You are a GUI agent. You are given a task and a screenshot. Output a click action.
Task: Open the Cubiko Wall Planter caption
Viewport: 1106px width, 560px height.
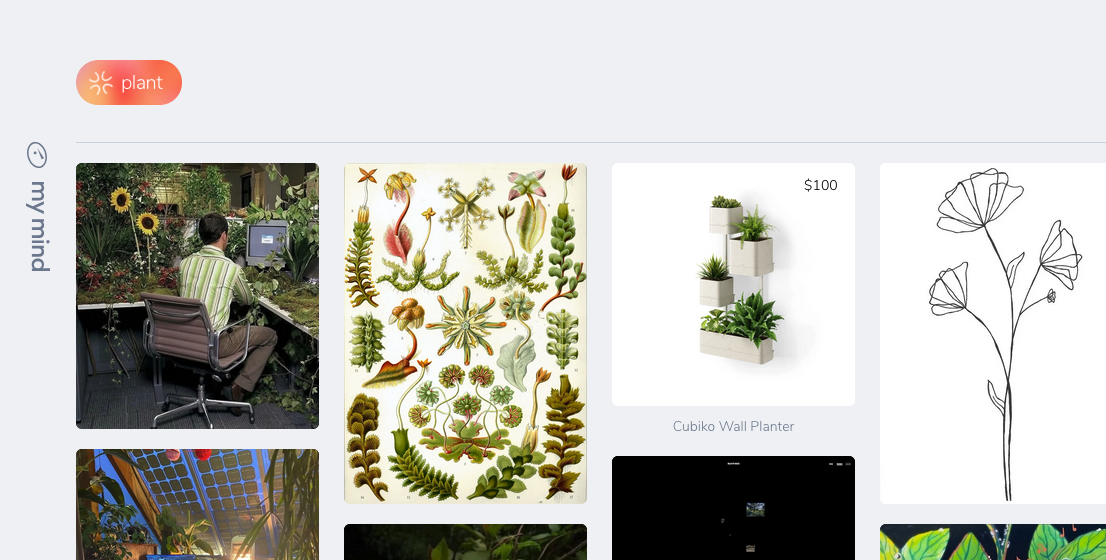pos(734,426)
